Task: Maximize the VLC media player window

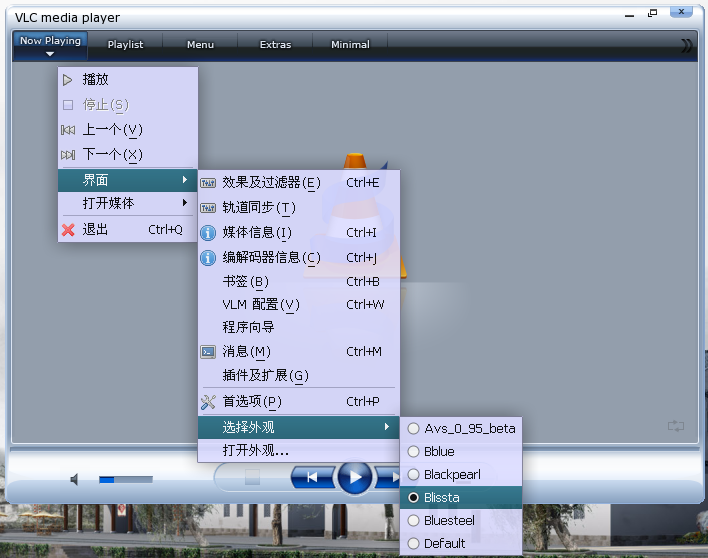Action: 652,13
